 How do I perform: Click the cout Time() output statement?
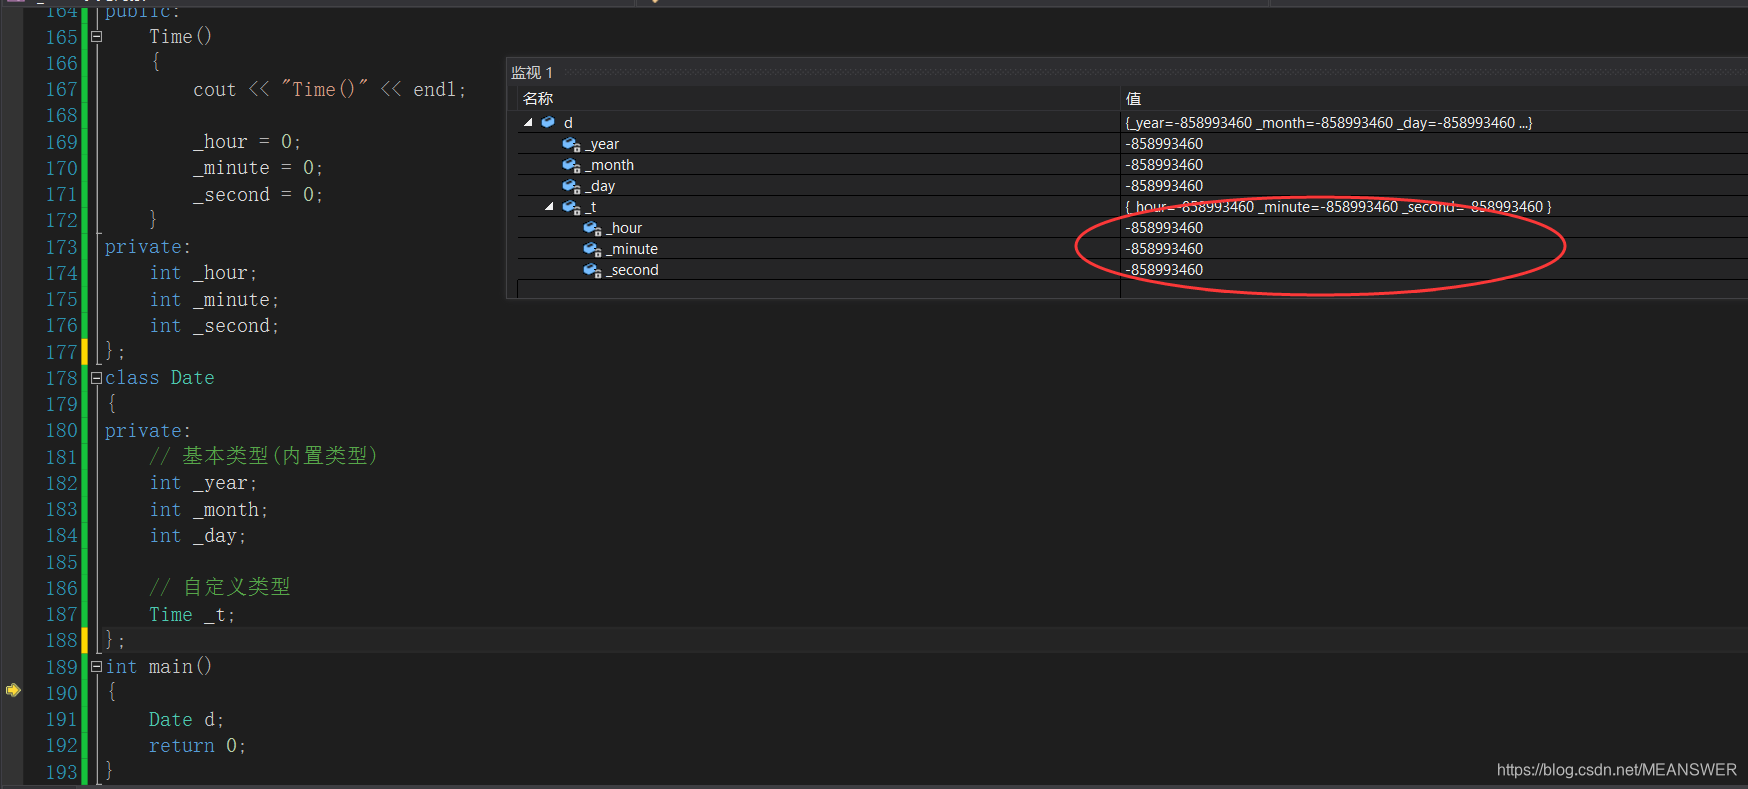tap(329, 90)
